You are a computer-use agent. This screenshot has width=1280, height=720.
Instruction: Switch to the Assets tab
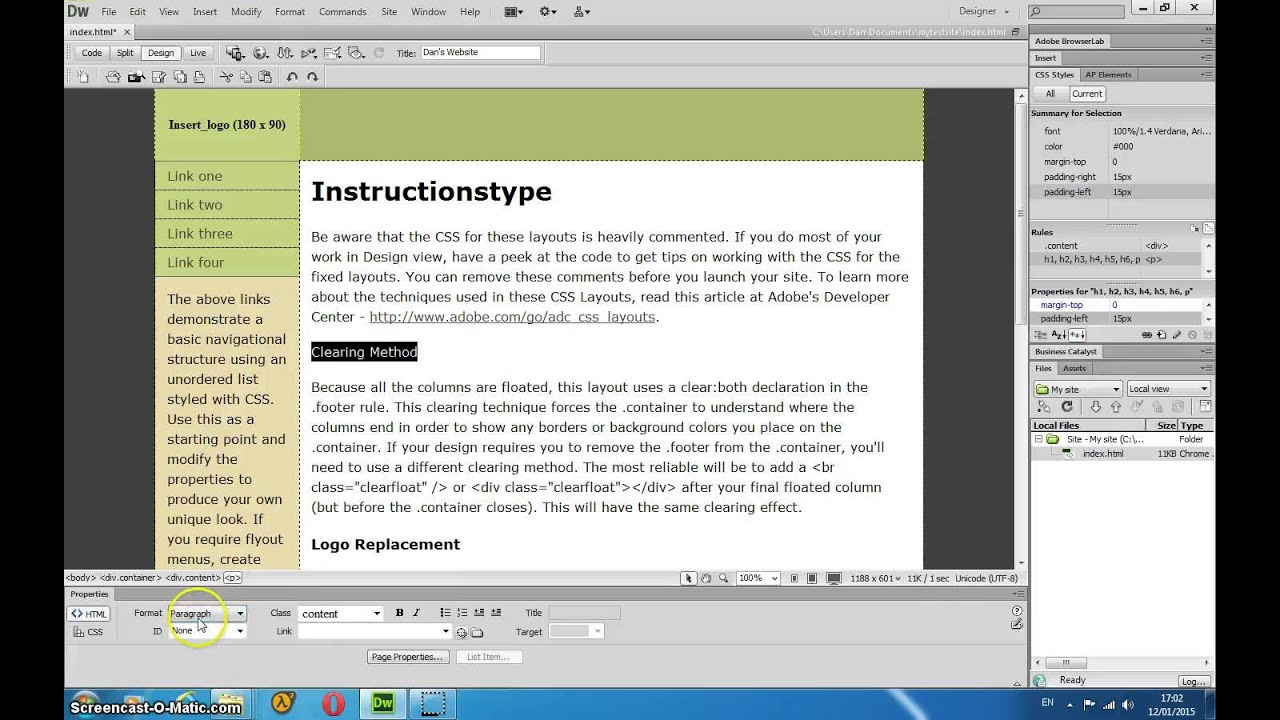[x=1074, y=369]
